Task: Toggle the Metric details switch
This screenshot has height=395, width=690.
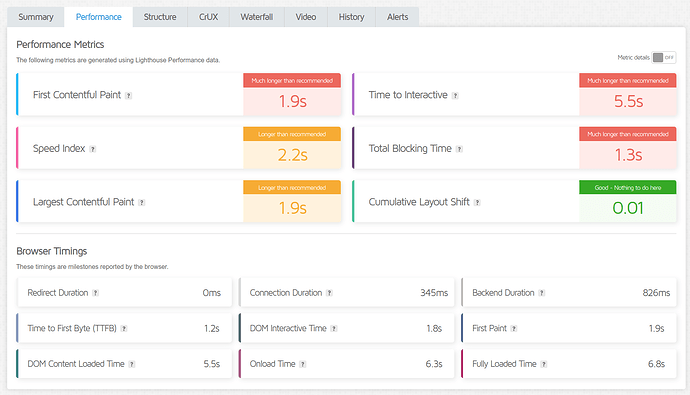Action: tap(664, 58)
